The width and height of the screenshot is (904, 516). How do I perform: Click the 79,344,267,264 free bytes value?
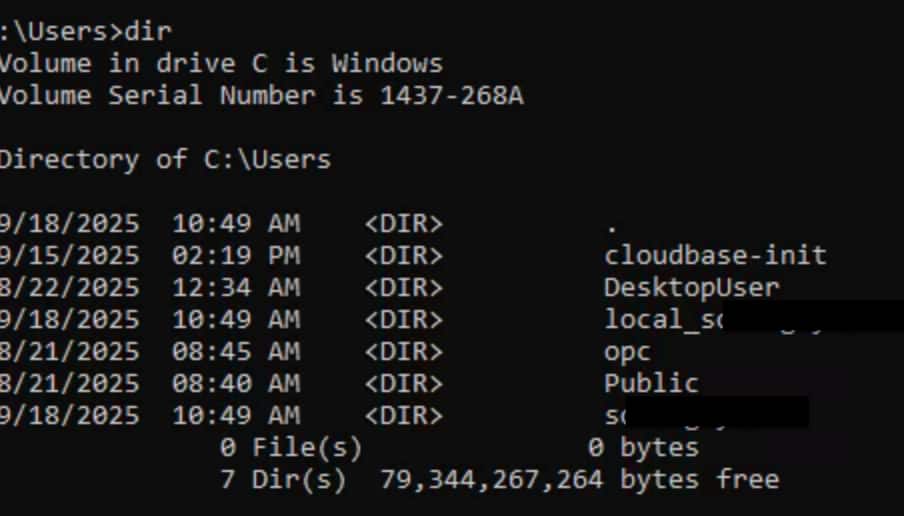click(491, 479)
